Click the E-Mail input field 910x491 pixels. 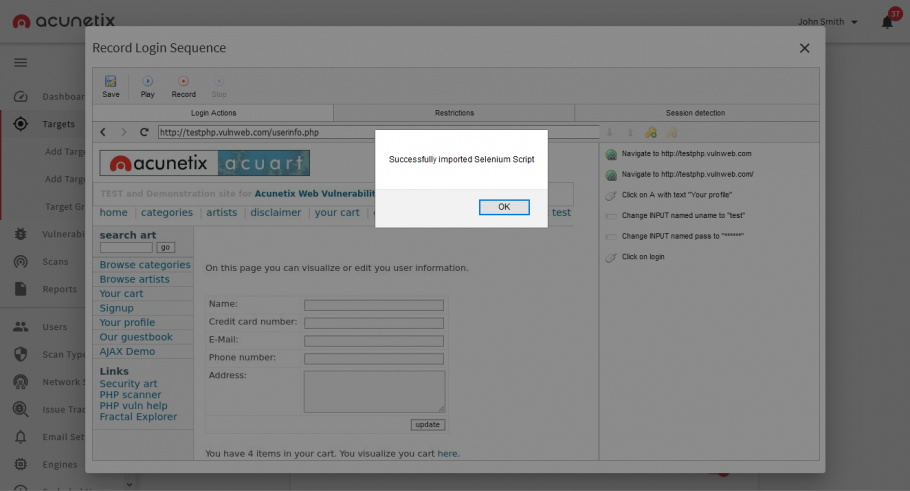click(374, 341)
